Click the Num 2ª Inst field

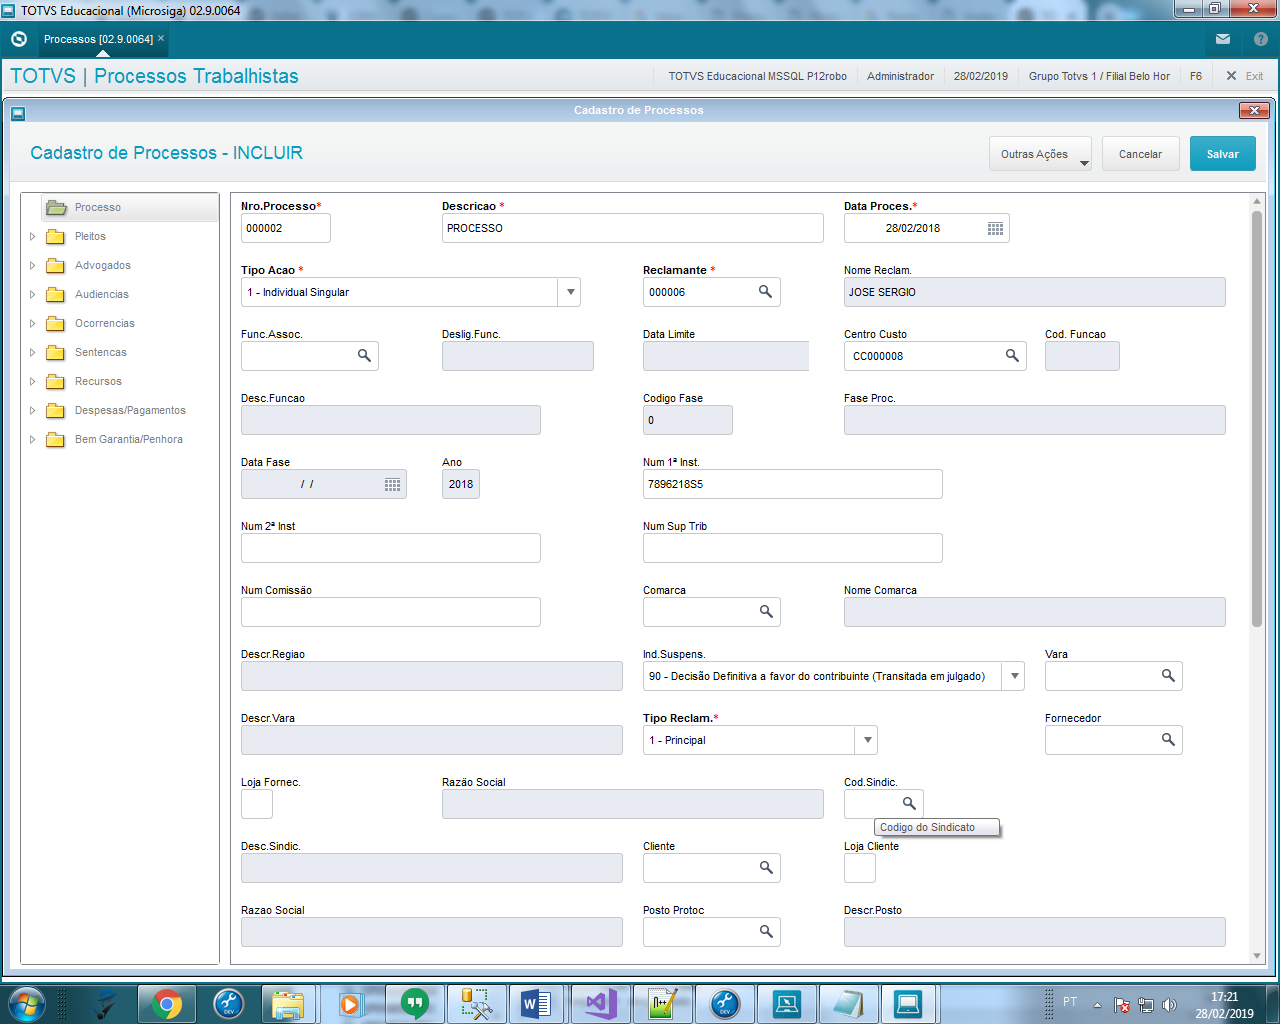[391, 548]
